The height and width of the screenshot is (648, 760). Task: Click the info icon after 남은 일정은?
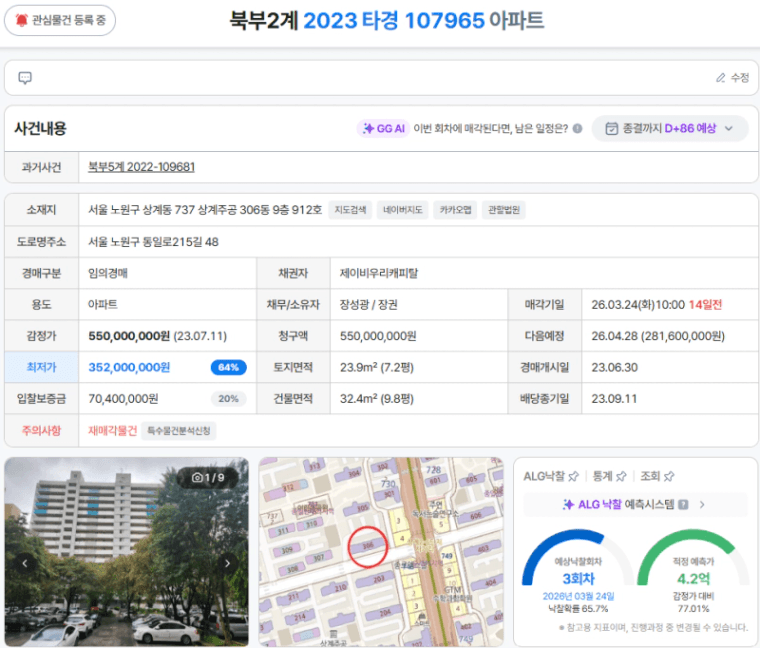coord(577,129)
